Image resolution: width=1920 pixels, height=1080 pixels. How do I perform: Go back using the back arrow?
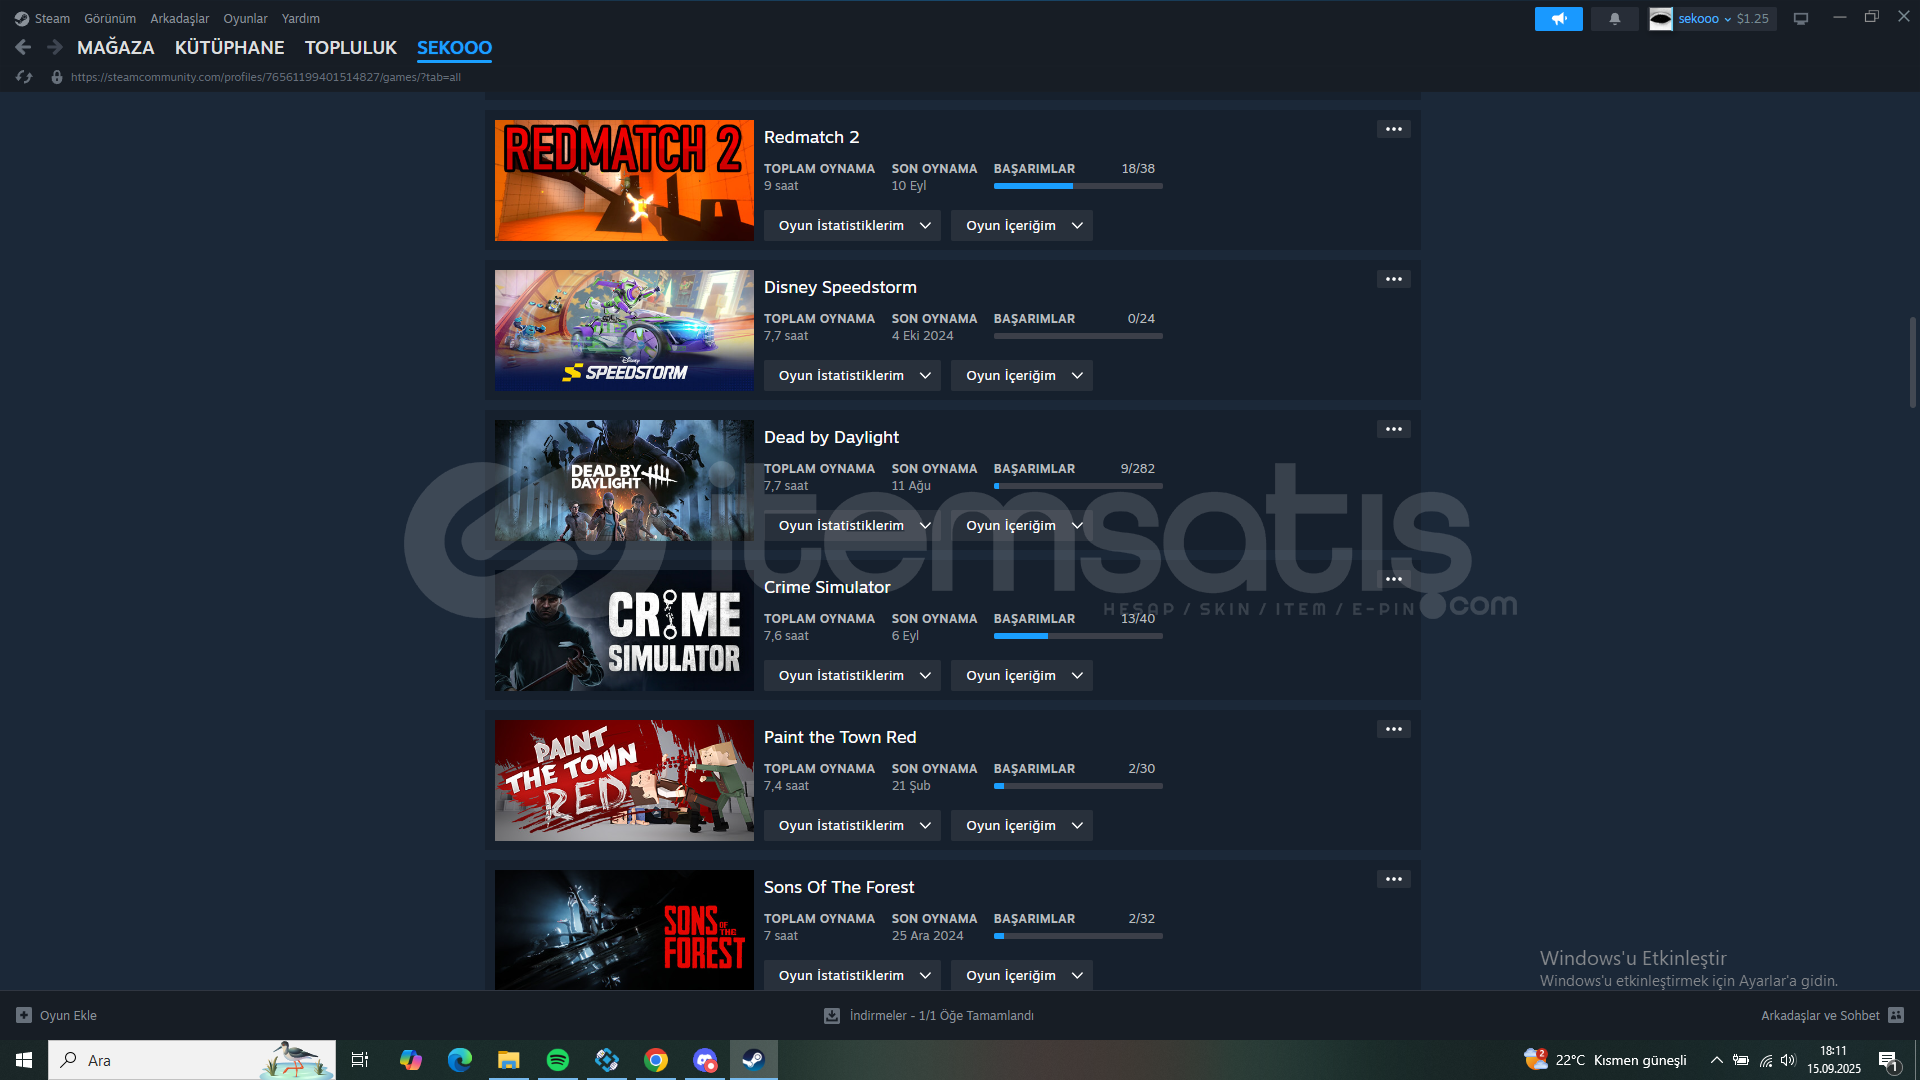[x=23, y=47]
